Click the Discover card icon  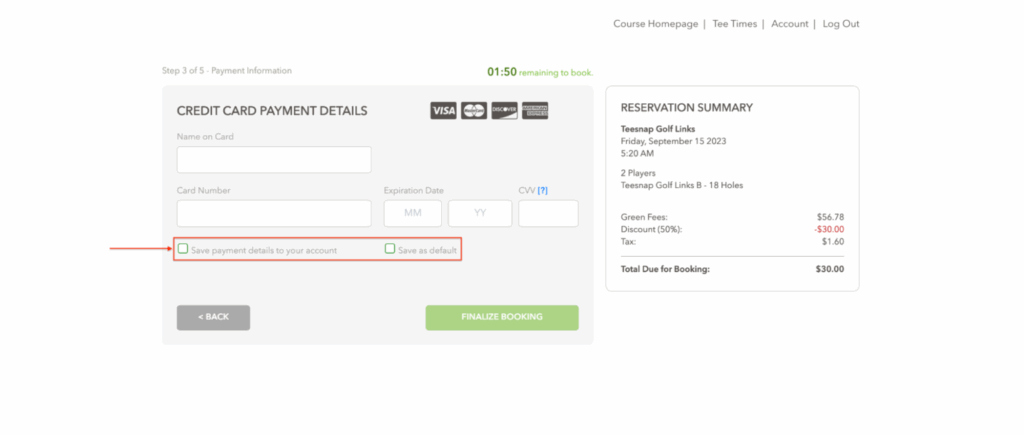(504, 111)
